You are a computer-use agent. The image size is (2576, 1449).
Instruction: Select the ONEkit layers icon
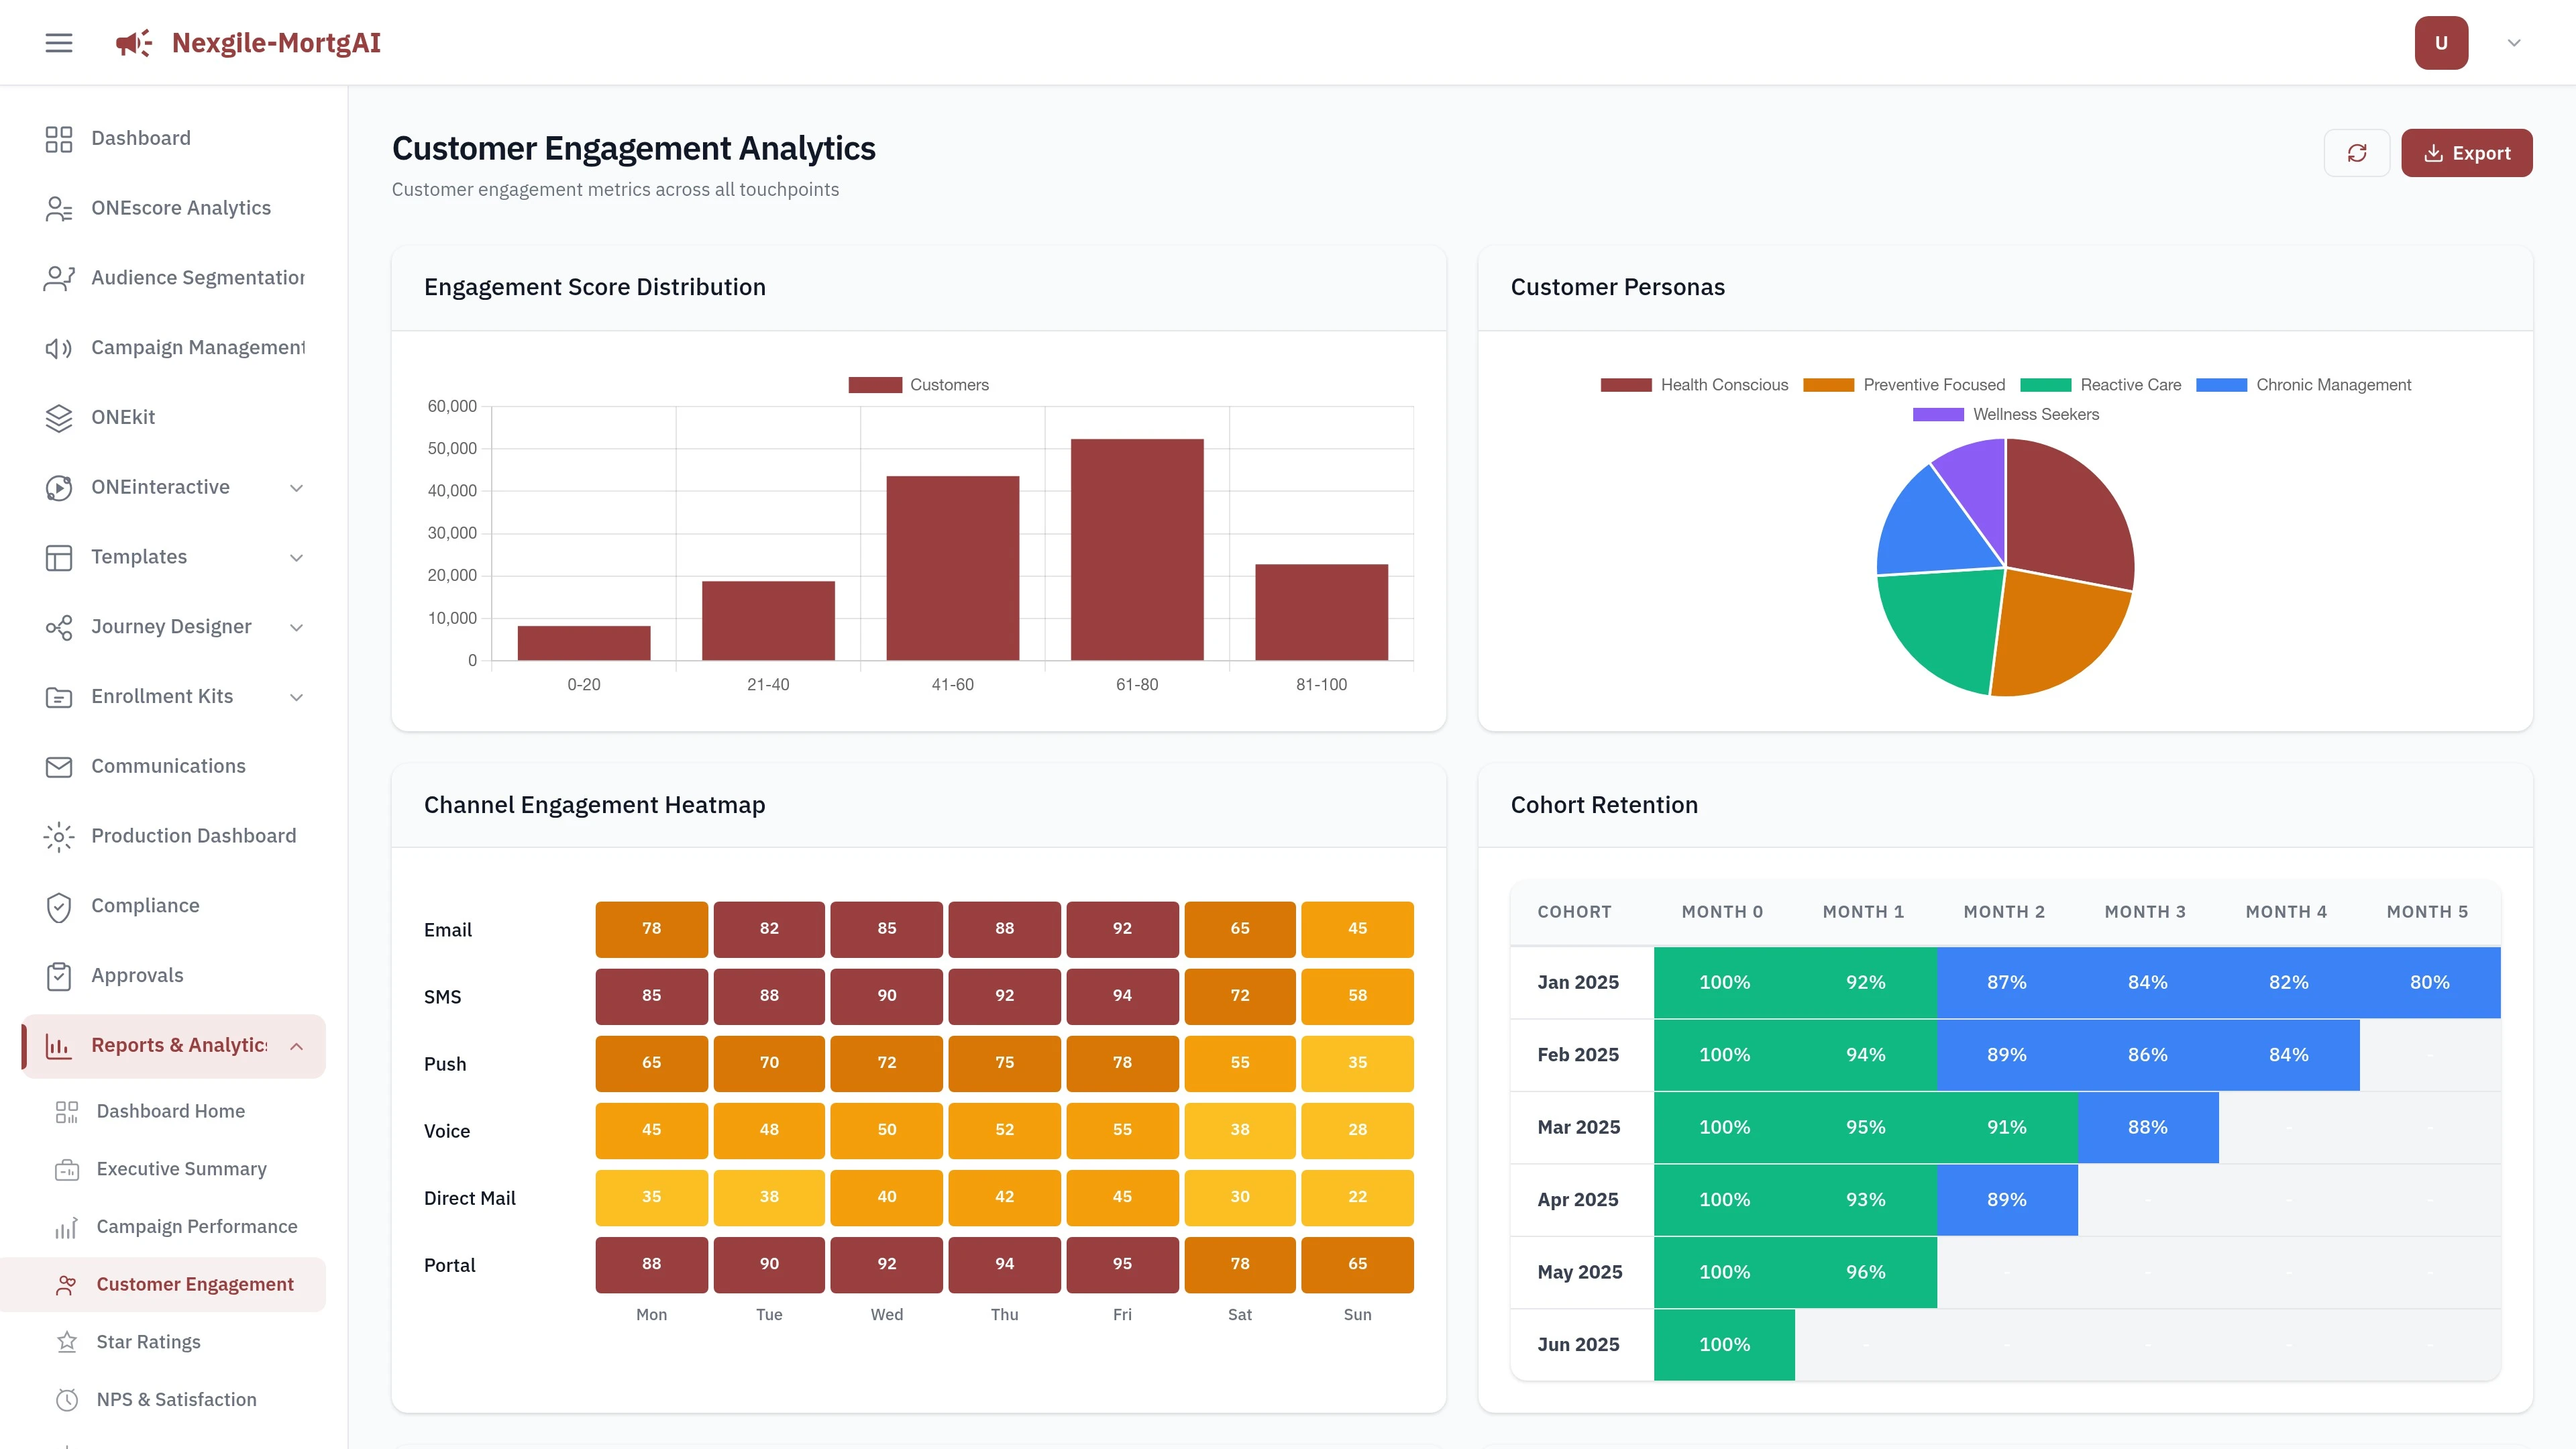pyautogui.click(x=58, y=417)
